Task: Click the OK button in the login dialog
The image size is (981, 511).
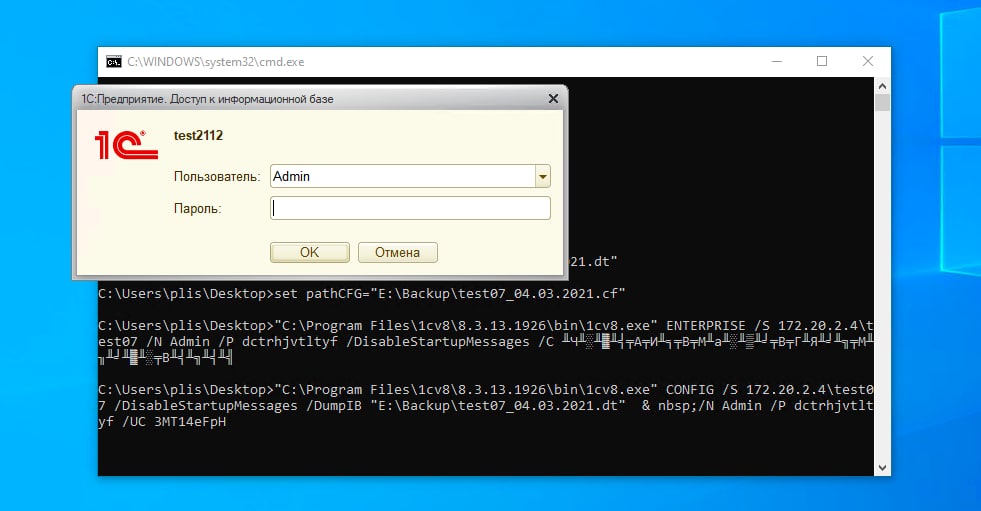Action: (x=310, y=252)
